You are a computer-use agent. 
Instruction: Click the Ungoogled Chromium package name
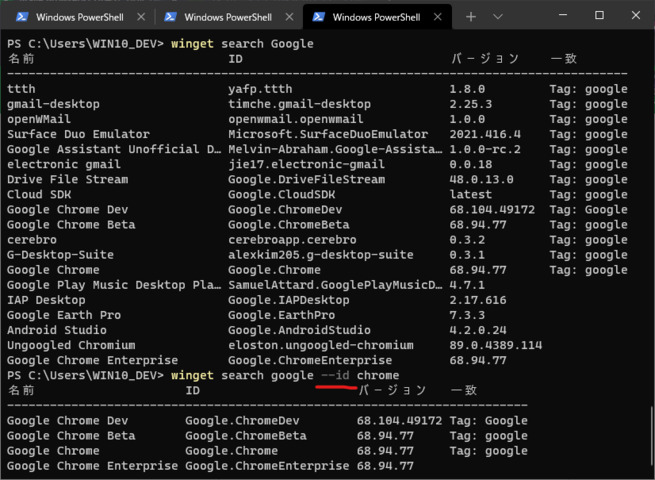point(70,345)
